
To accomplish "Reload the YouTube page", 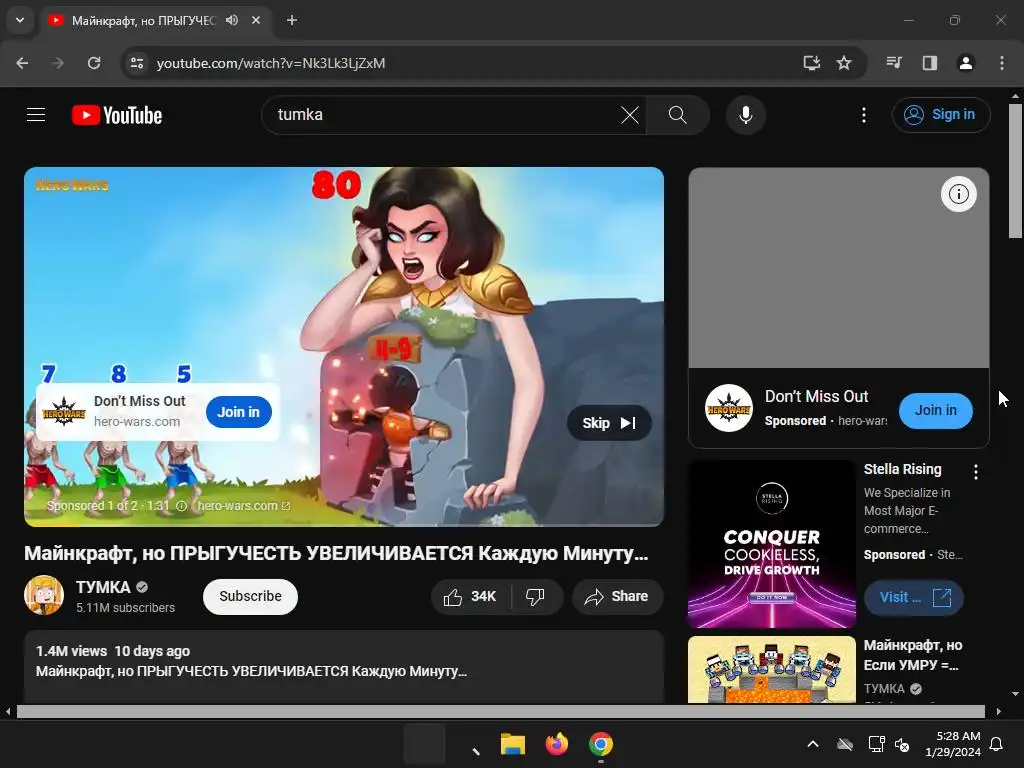I will (94, 63).
